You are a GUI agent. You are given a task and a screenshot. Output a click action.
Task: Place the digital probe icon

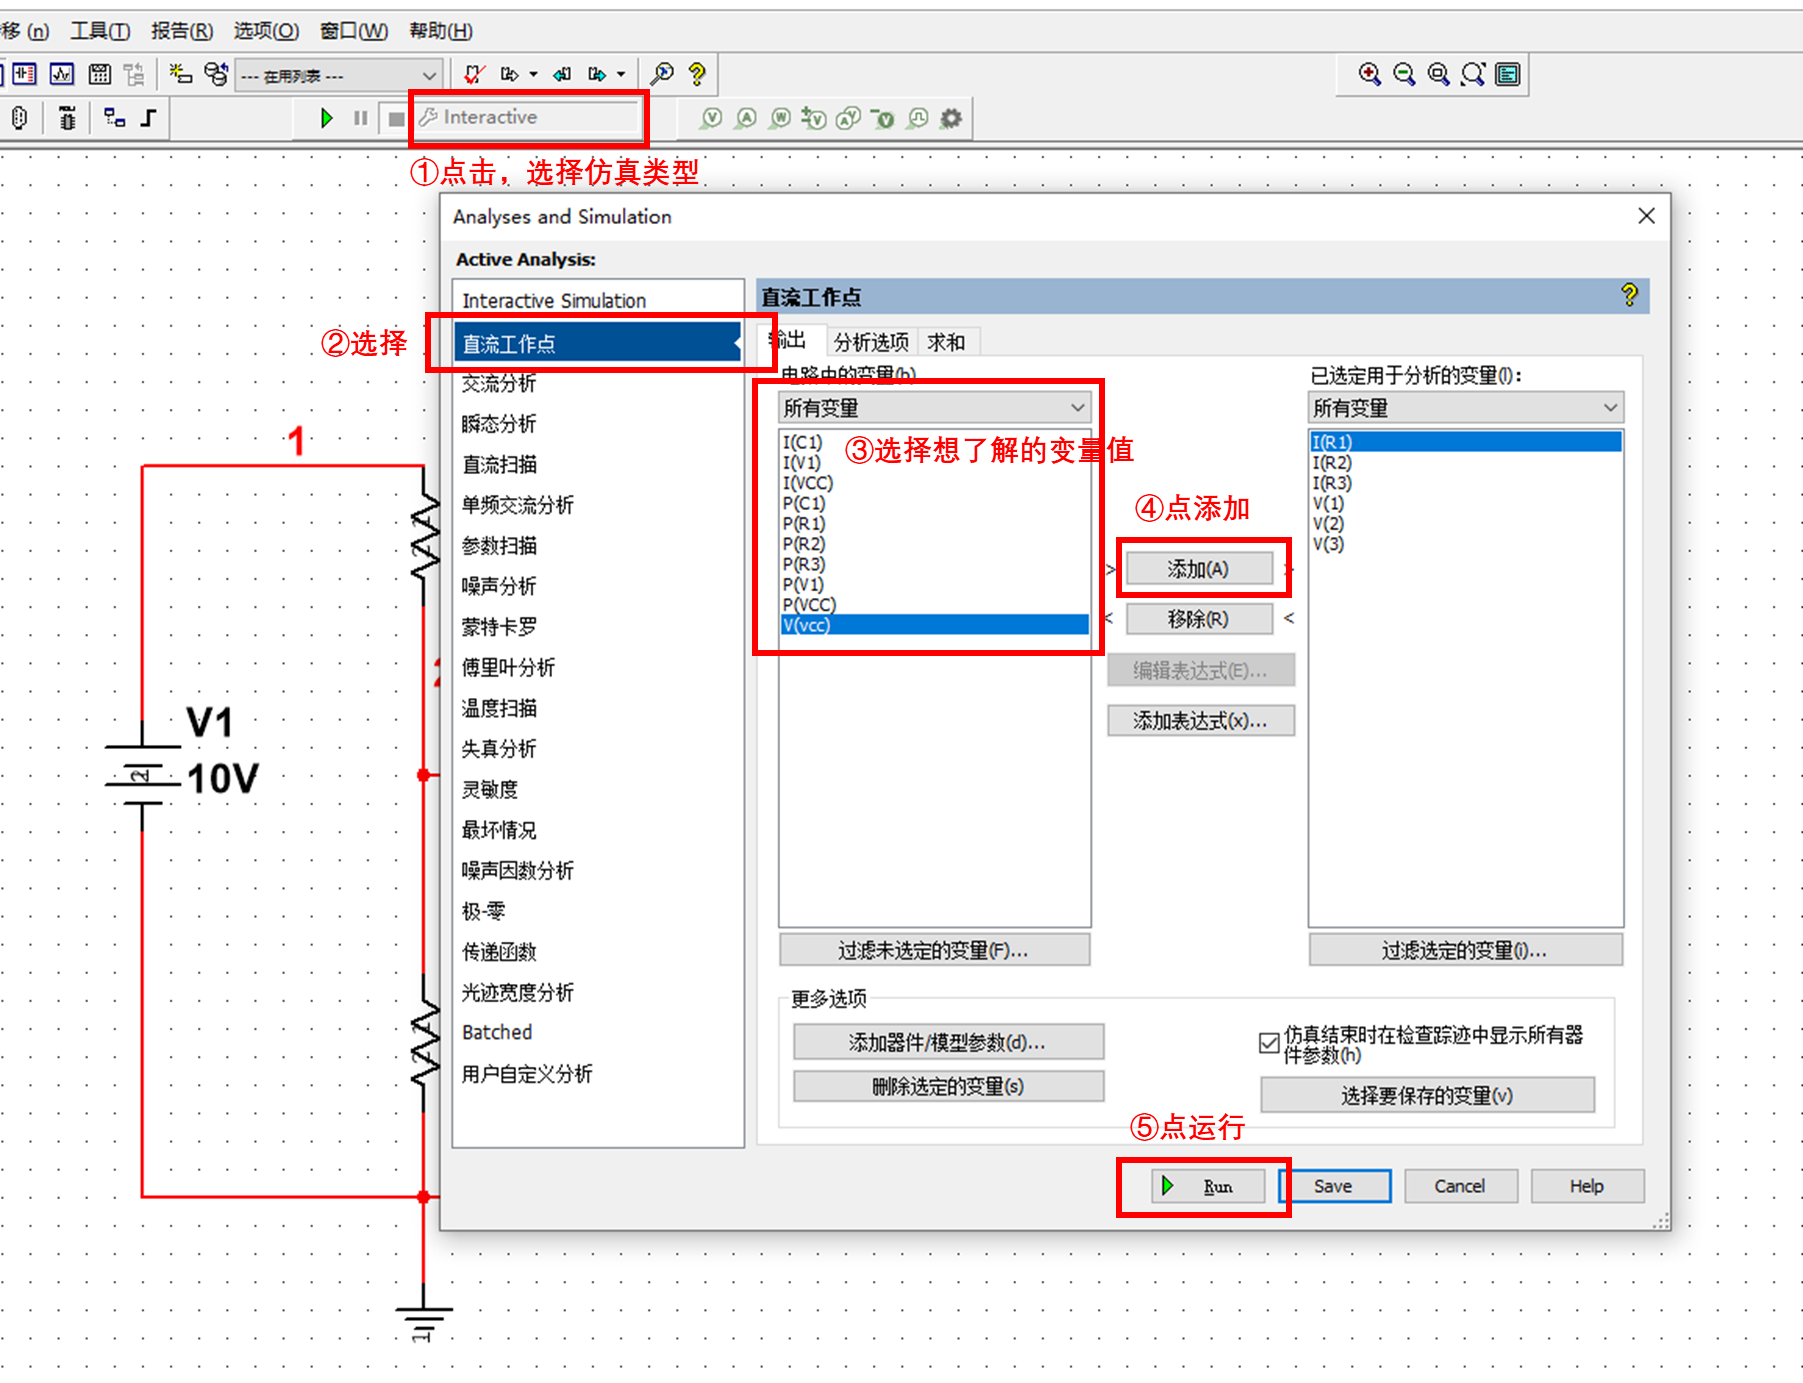point(917,118)
